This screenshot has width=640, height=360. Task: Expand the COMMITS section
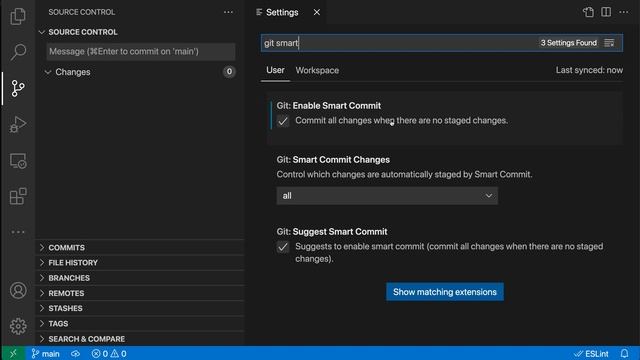tap(140, 248)
